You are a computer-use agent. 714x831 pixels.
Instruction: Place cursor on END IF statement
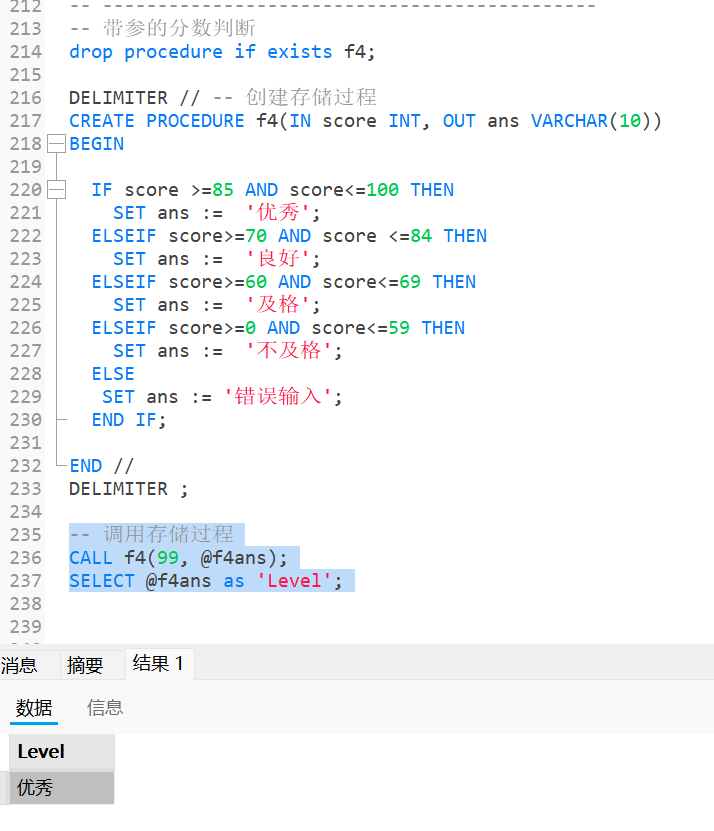click(x=129, y=420)
